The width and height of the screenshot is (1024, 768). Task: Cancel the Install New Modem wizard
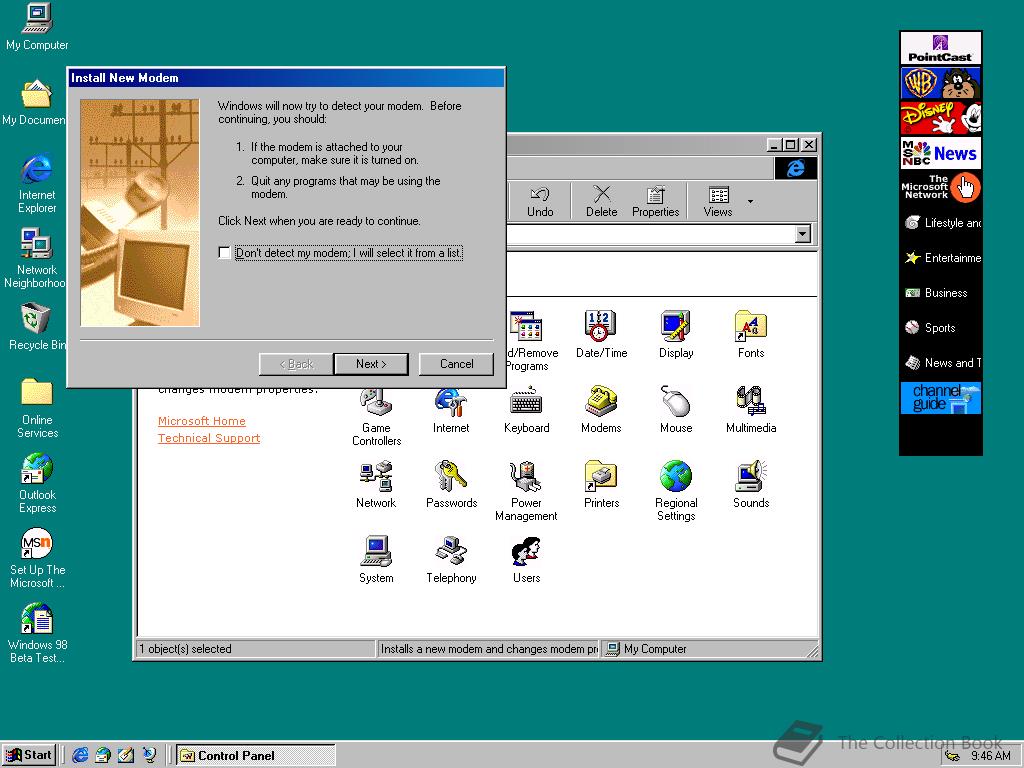click(456, 364)
